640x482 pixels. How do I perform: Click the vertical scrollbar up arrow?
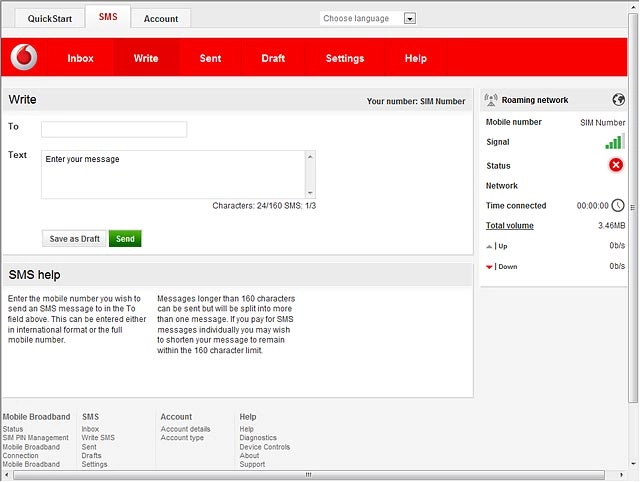pos(633,7)
